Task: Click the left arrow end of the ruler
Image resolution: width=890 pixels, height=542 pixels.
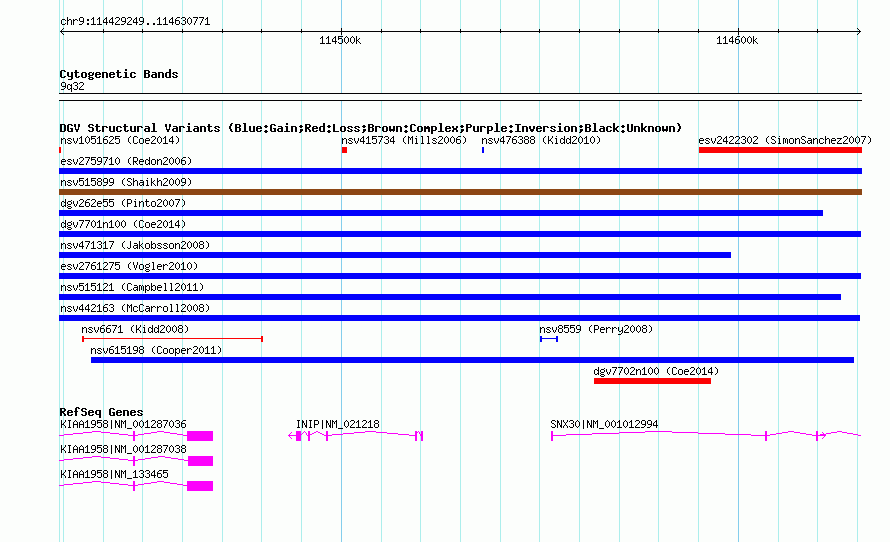Action: (x=62, y=32)
